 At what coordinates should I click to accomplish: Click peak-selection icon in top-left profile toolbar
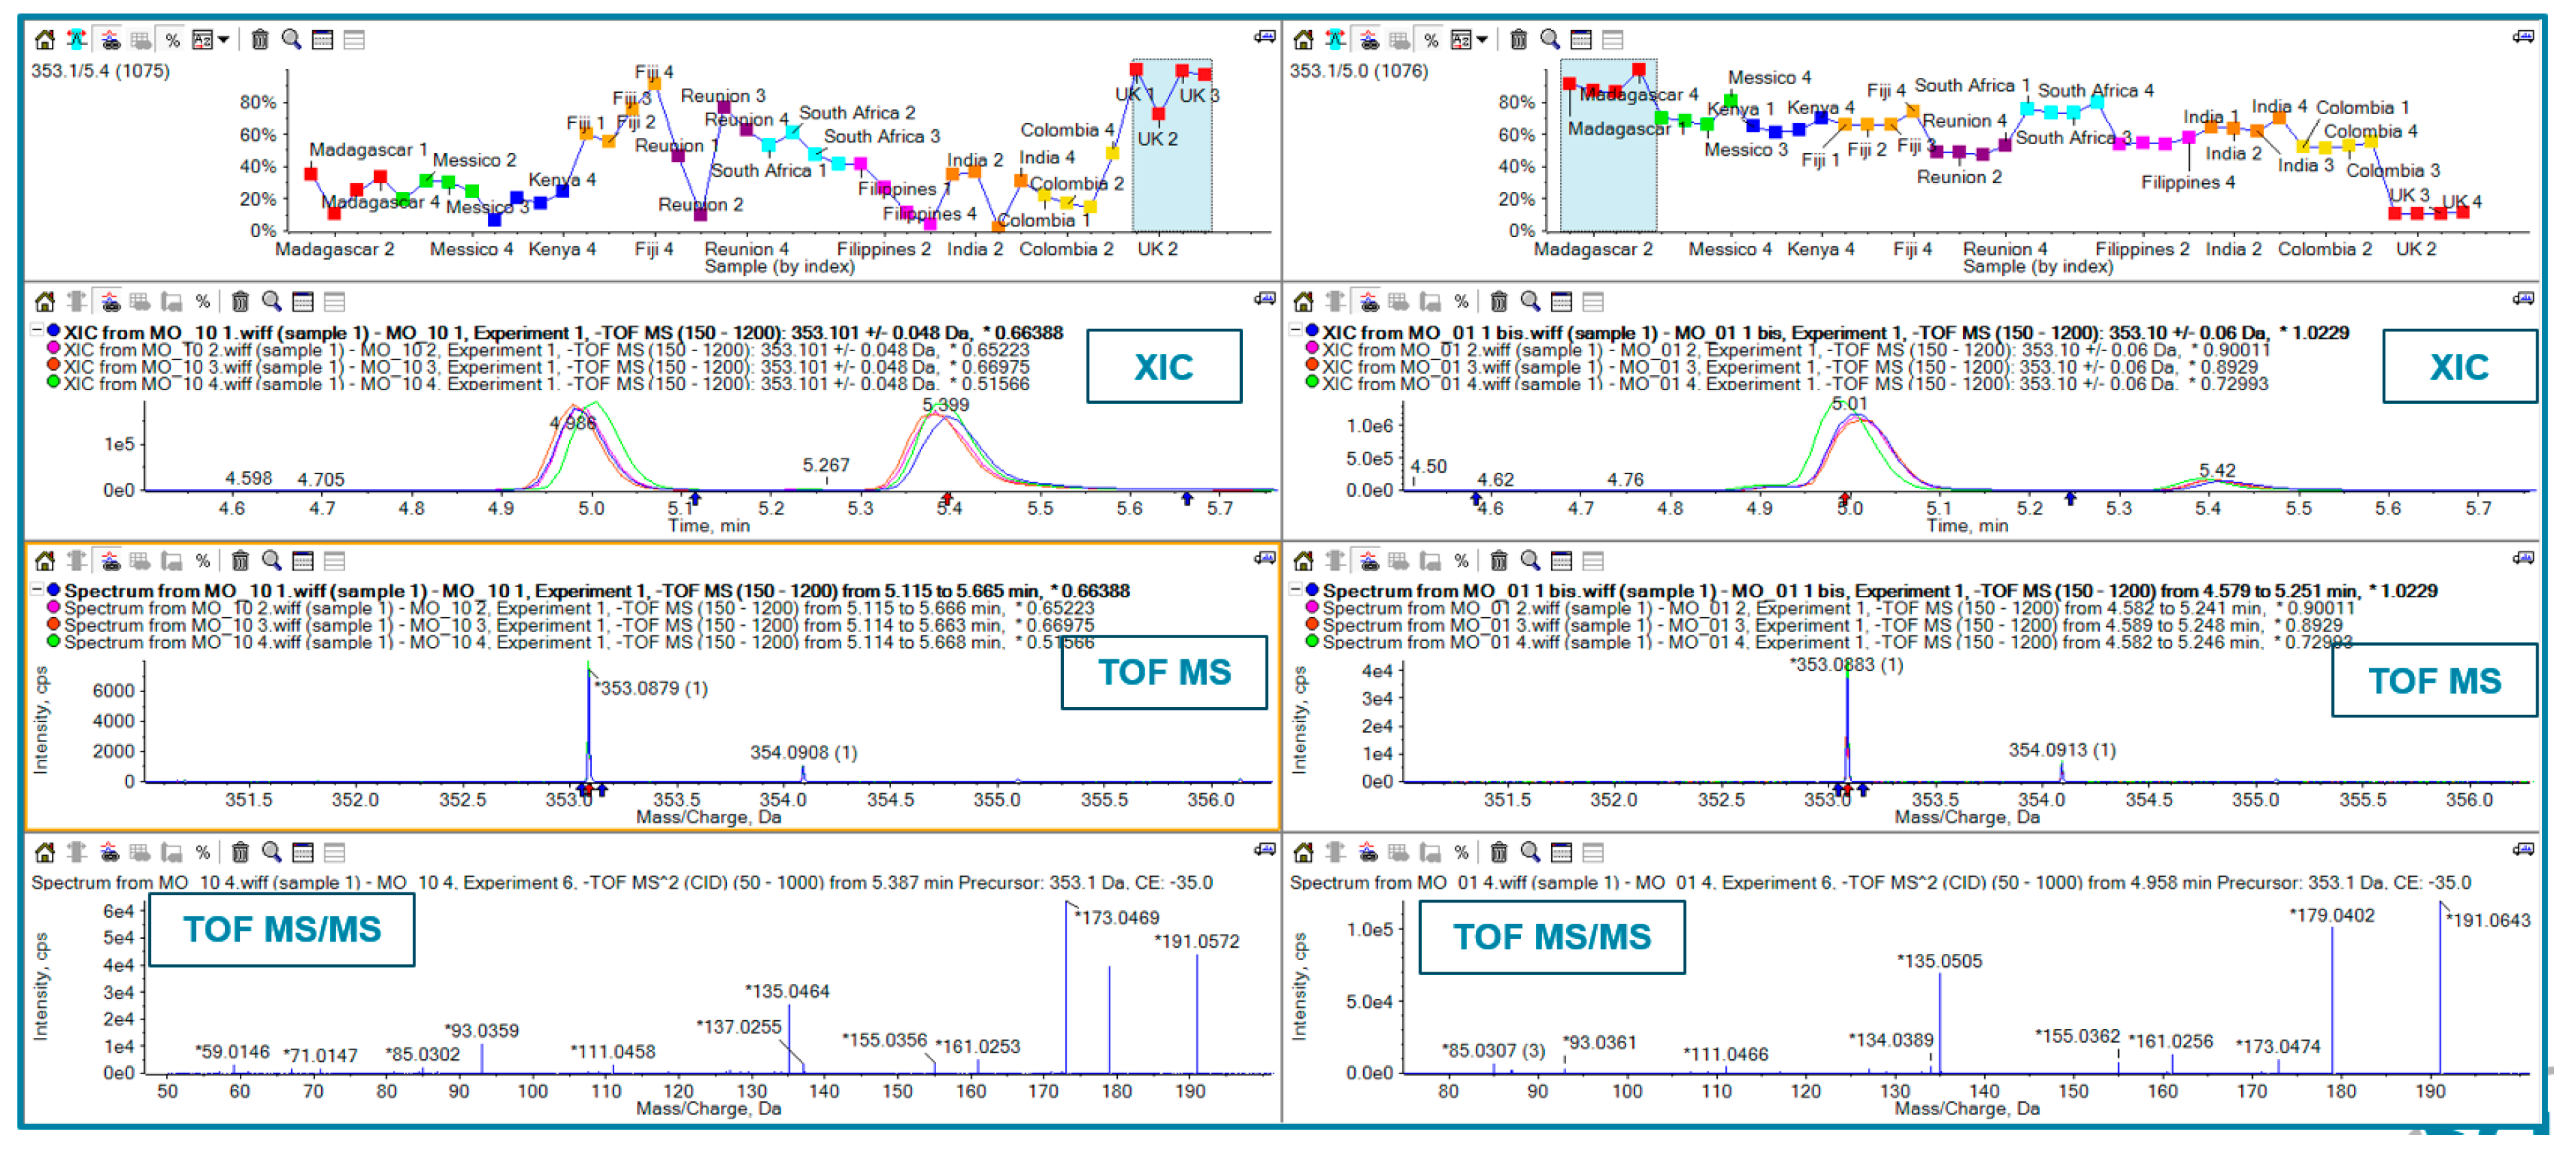tap(77, 40)
